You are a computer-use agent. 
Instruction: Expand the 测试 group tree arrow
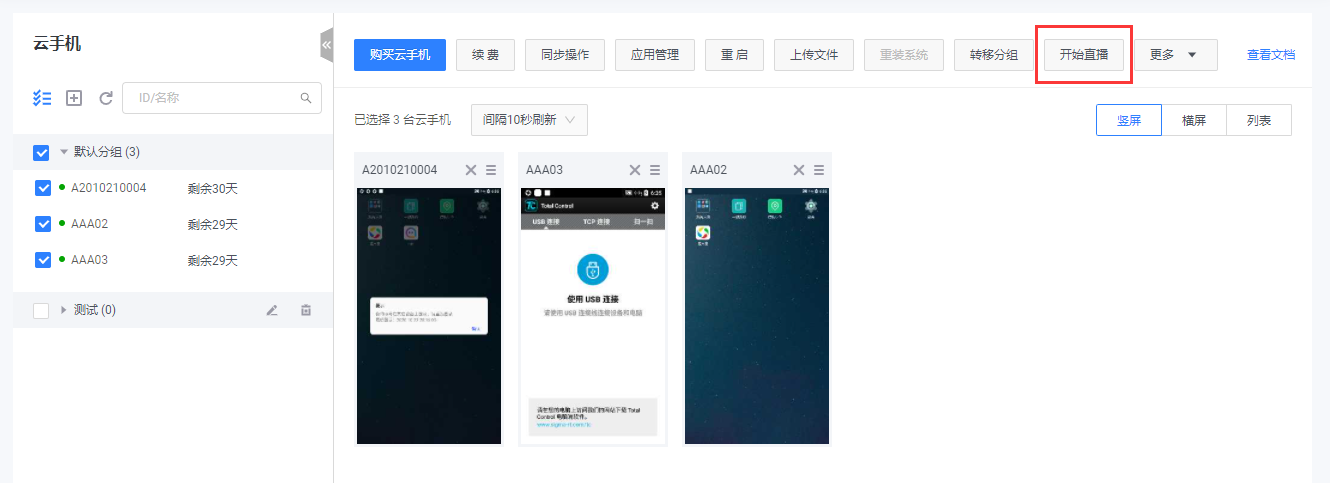click(x=65, y=310)
